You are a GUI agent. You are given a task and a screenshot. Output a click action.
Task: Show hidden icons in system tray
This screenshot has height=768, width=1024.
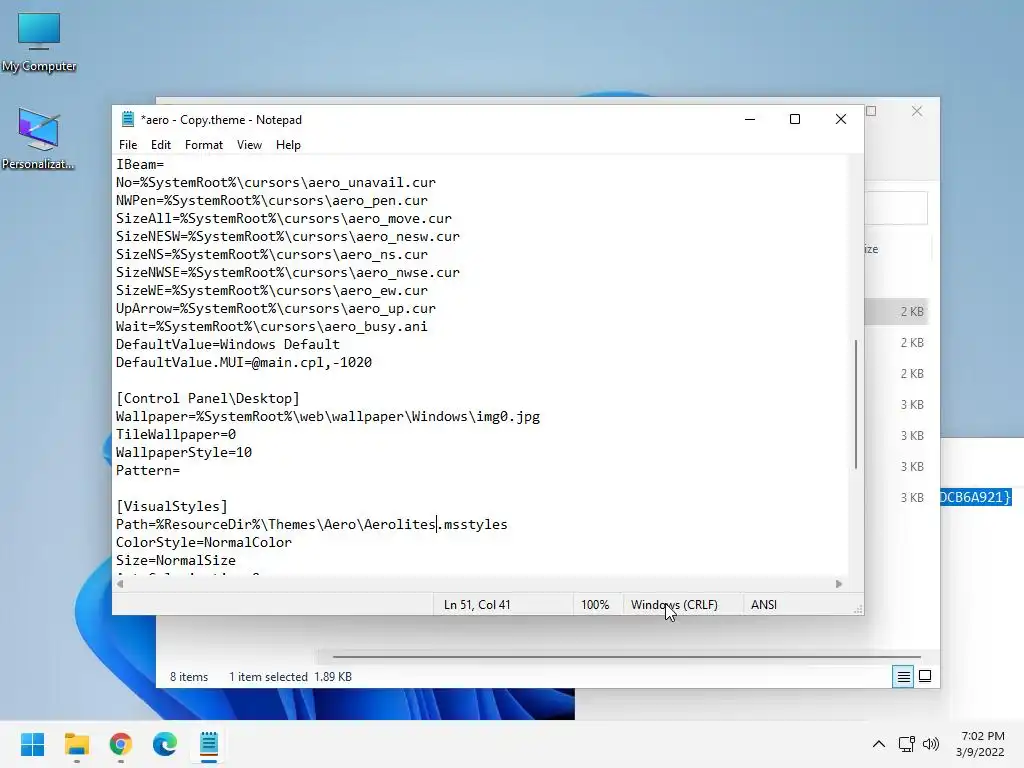coord(879,744)
